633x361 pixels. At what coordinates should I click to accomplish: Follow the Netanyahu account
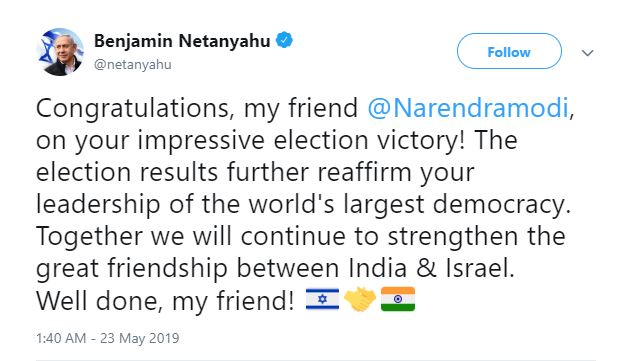tap(509, 51)
